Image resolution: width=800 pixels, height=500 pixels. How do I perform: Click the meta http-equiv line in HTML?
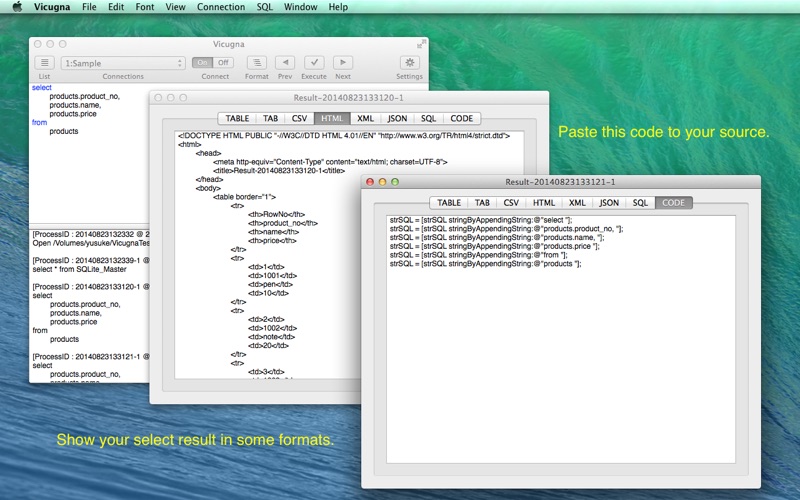(330, 162)
